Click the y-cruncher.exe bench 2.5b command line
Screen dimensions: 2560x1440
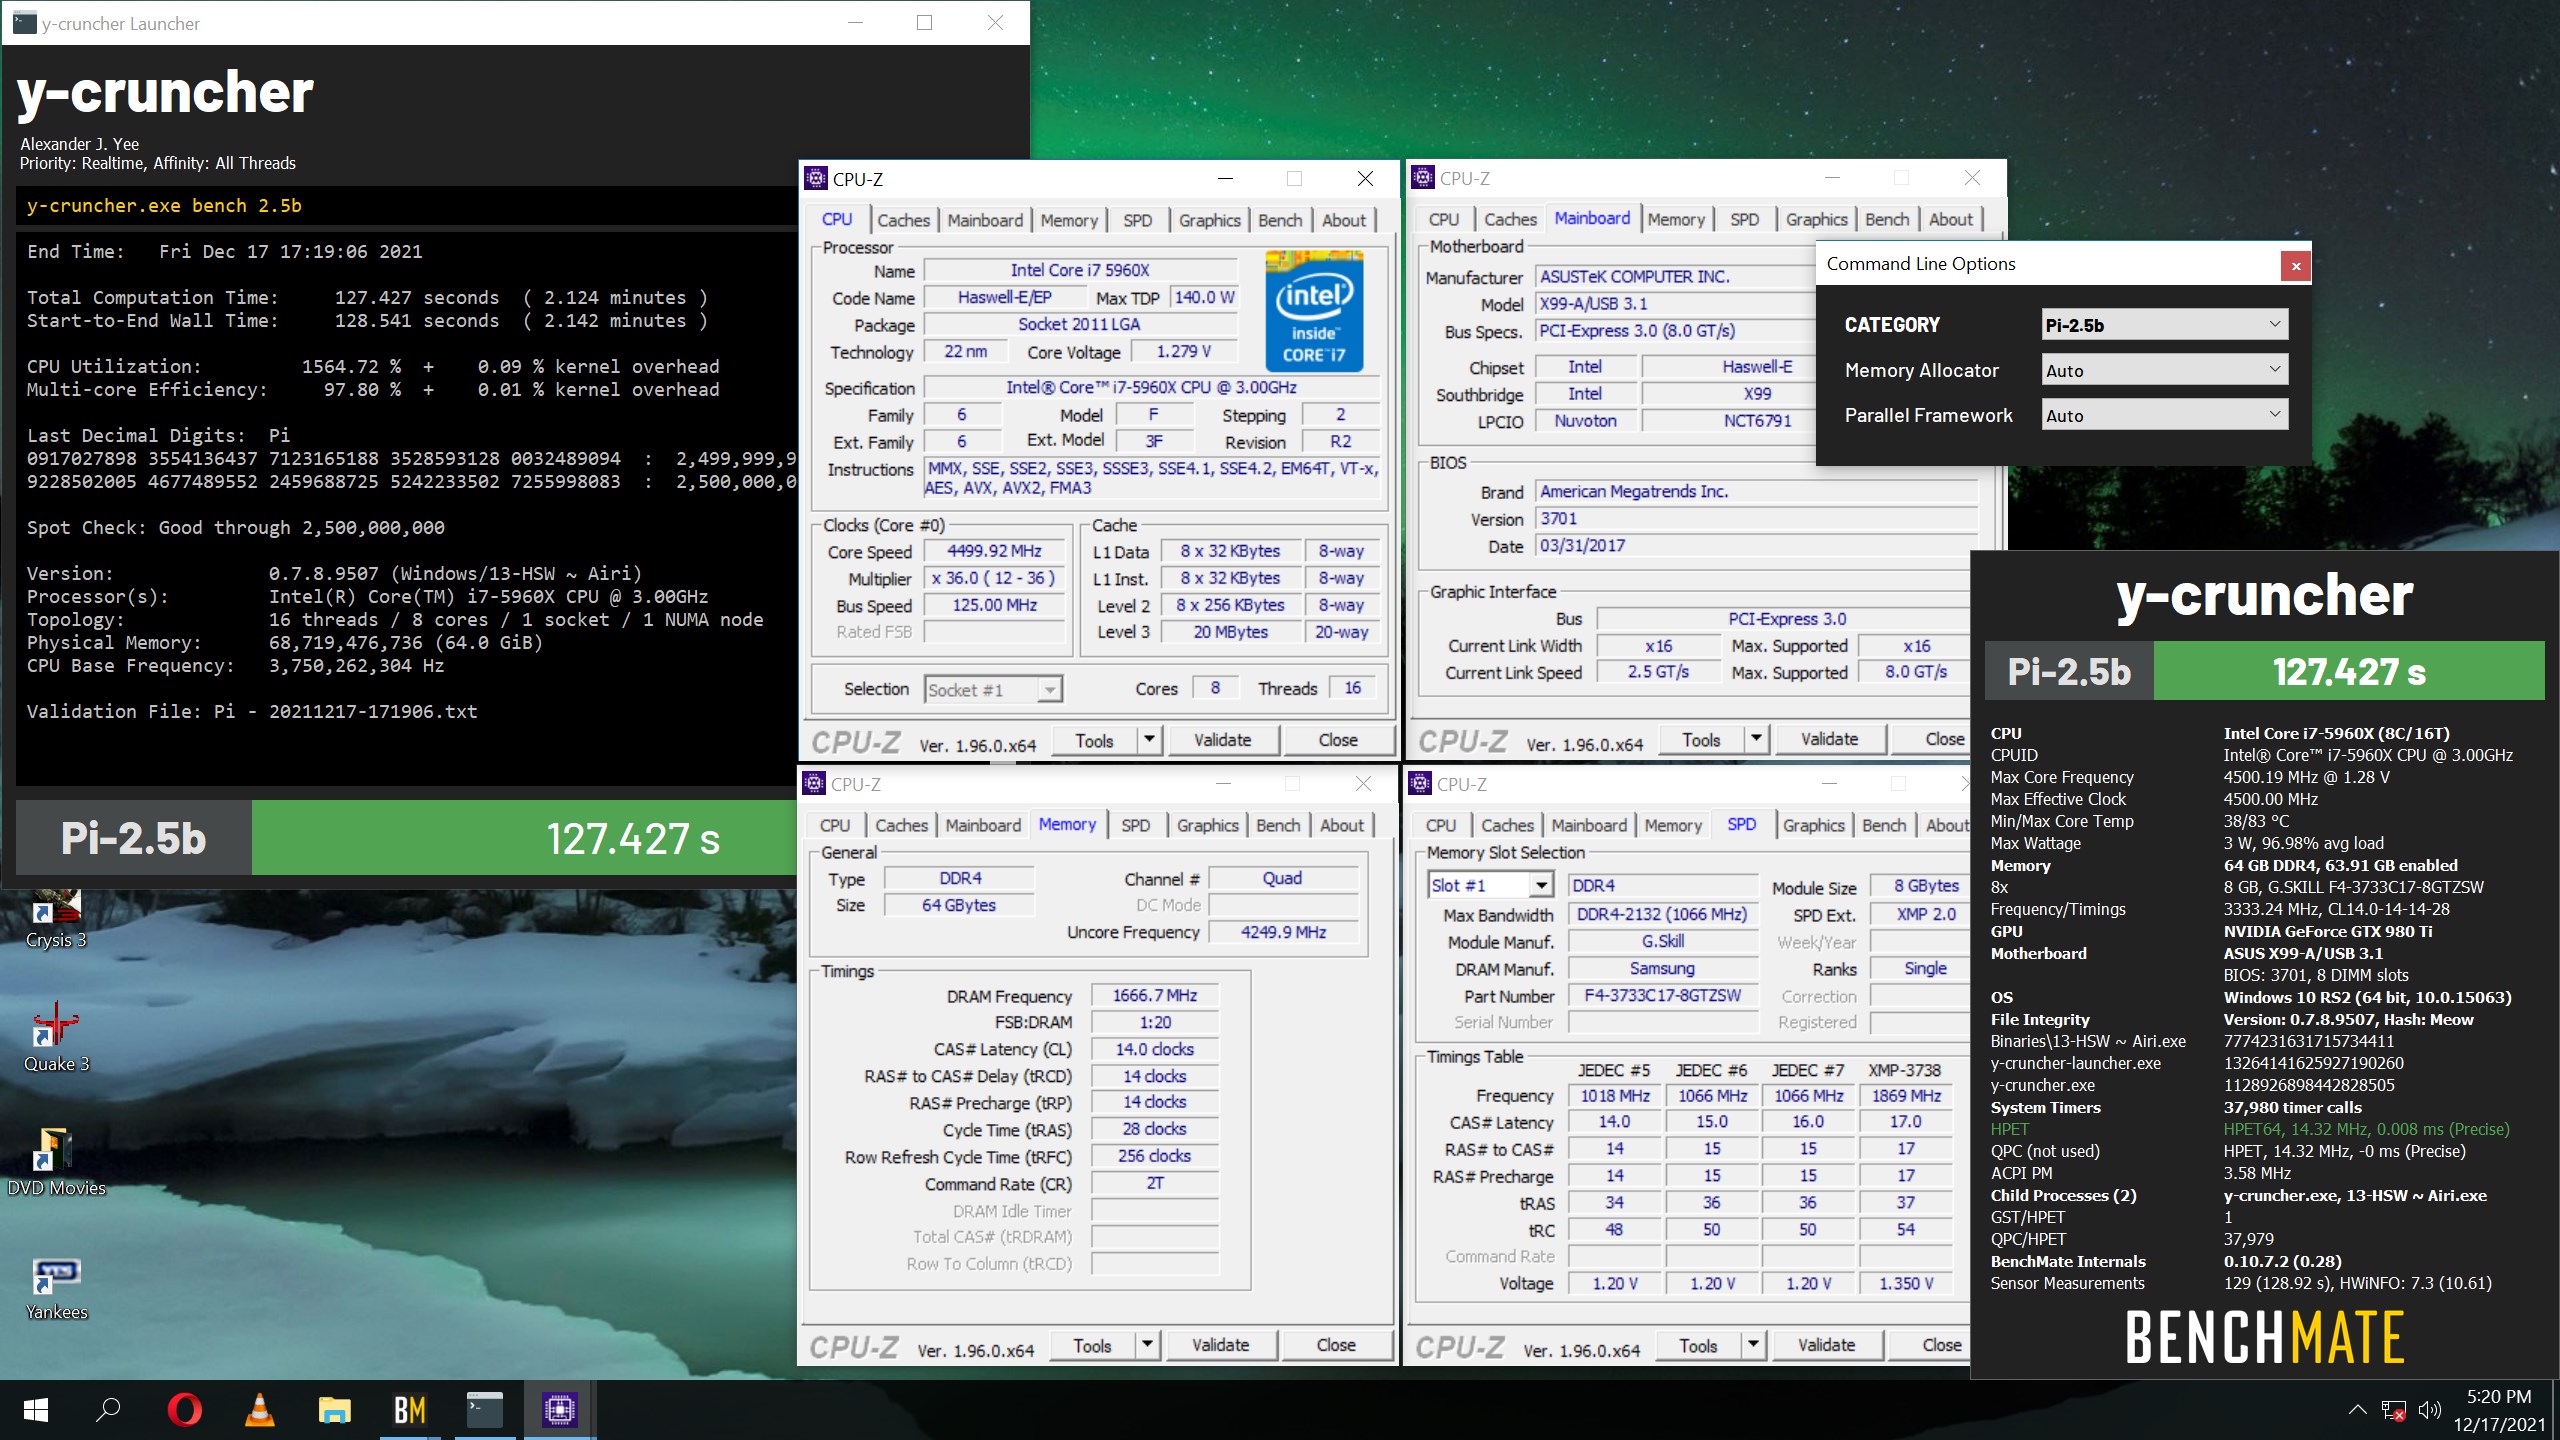[164, 206]
